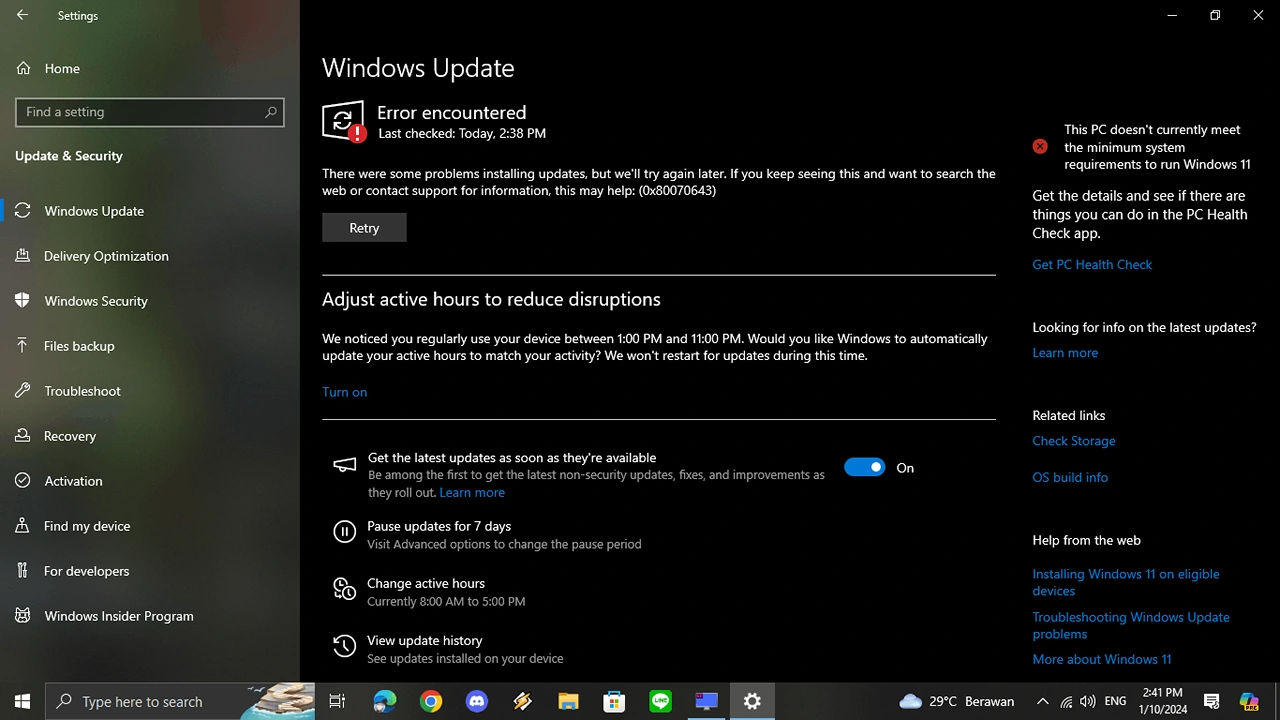Click the View update history icon
The image size is (1280, 720).
click(x=344, y=646)
